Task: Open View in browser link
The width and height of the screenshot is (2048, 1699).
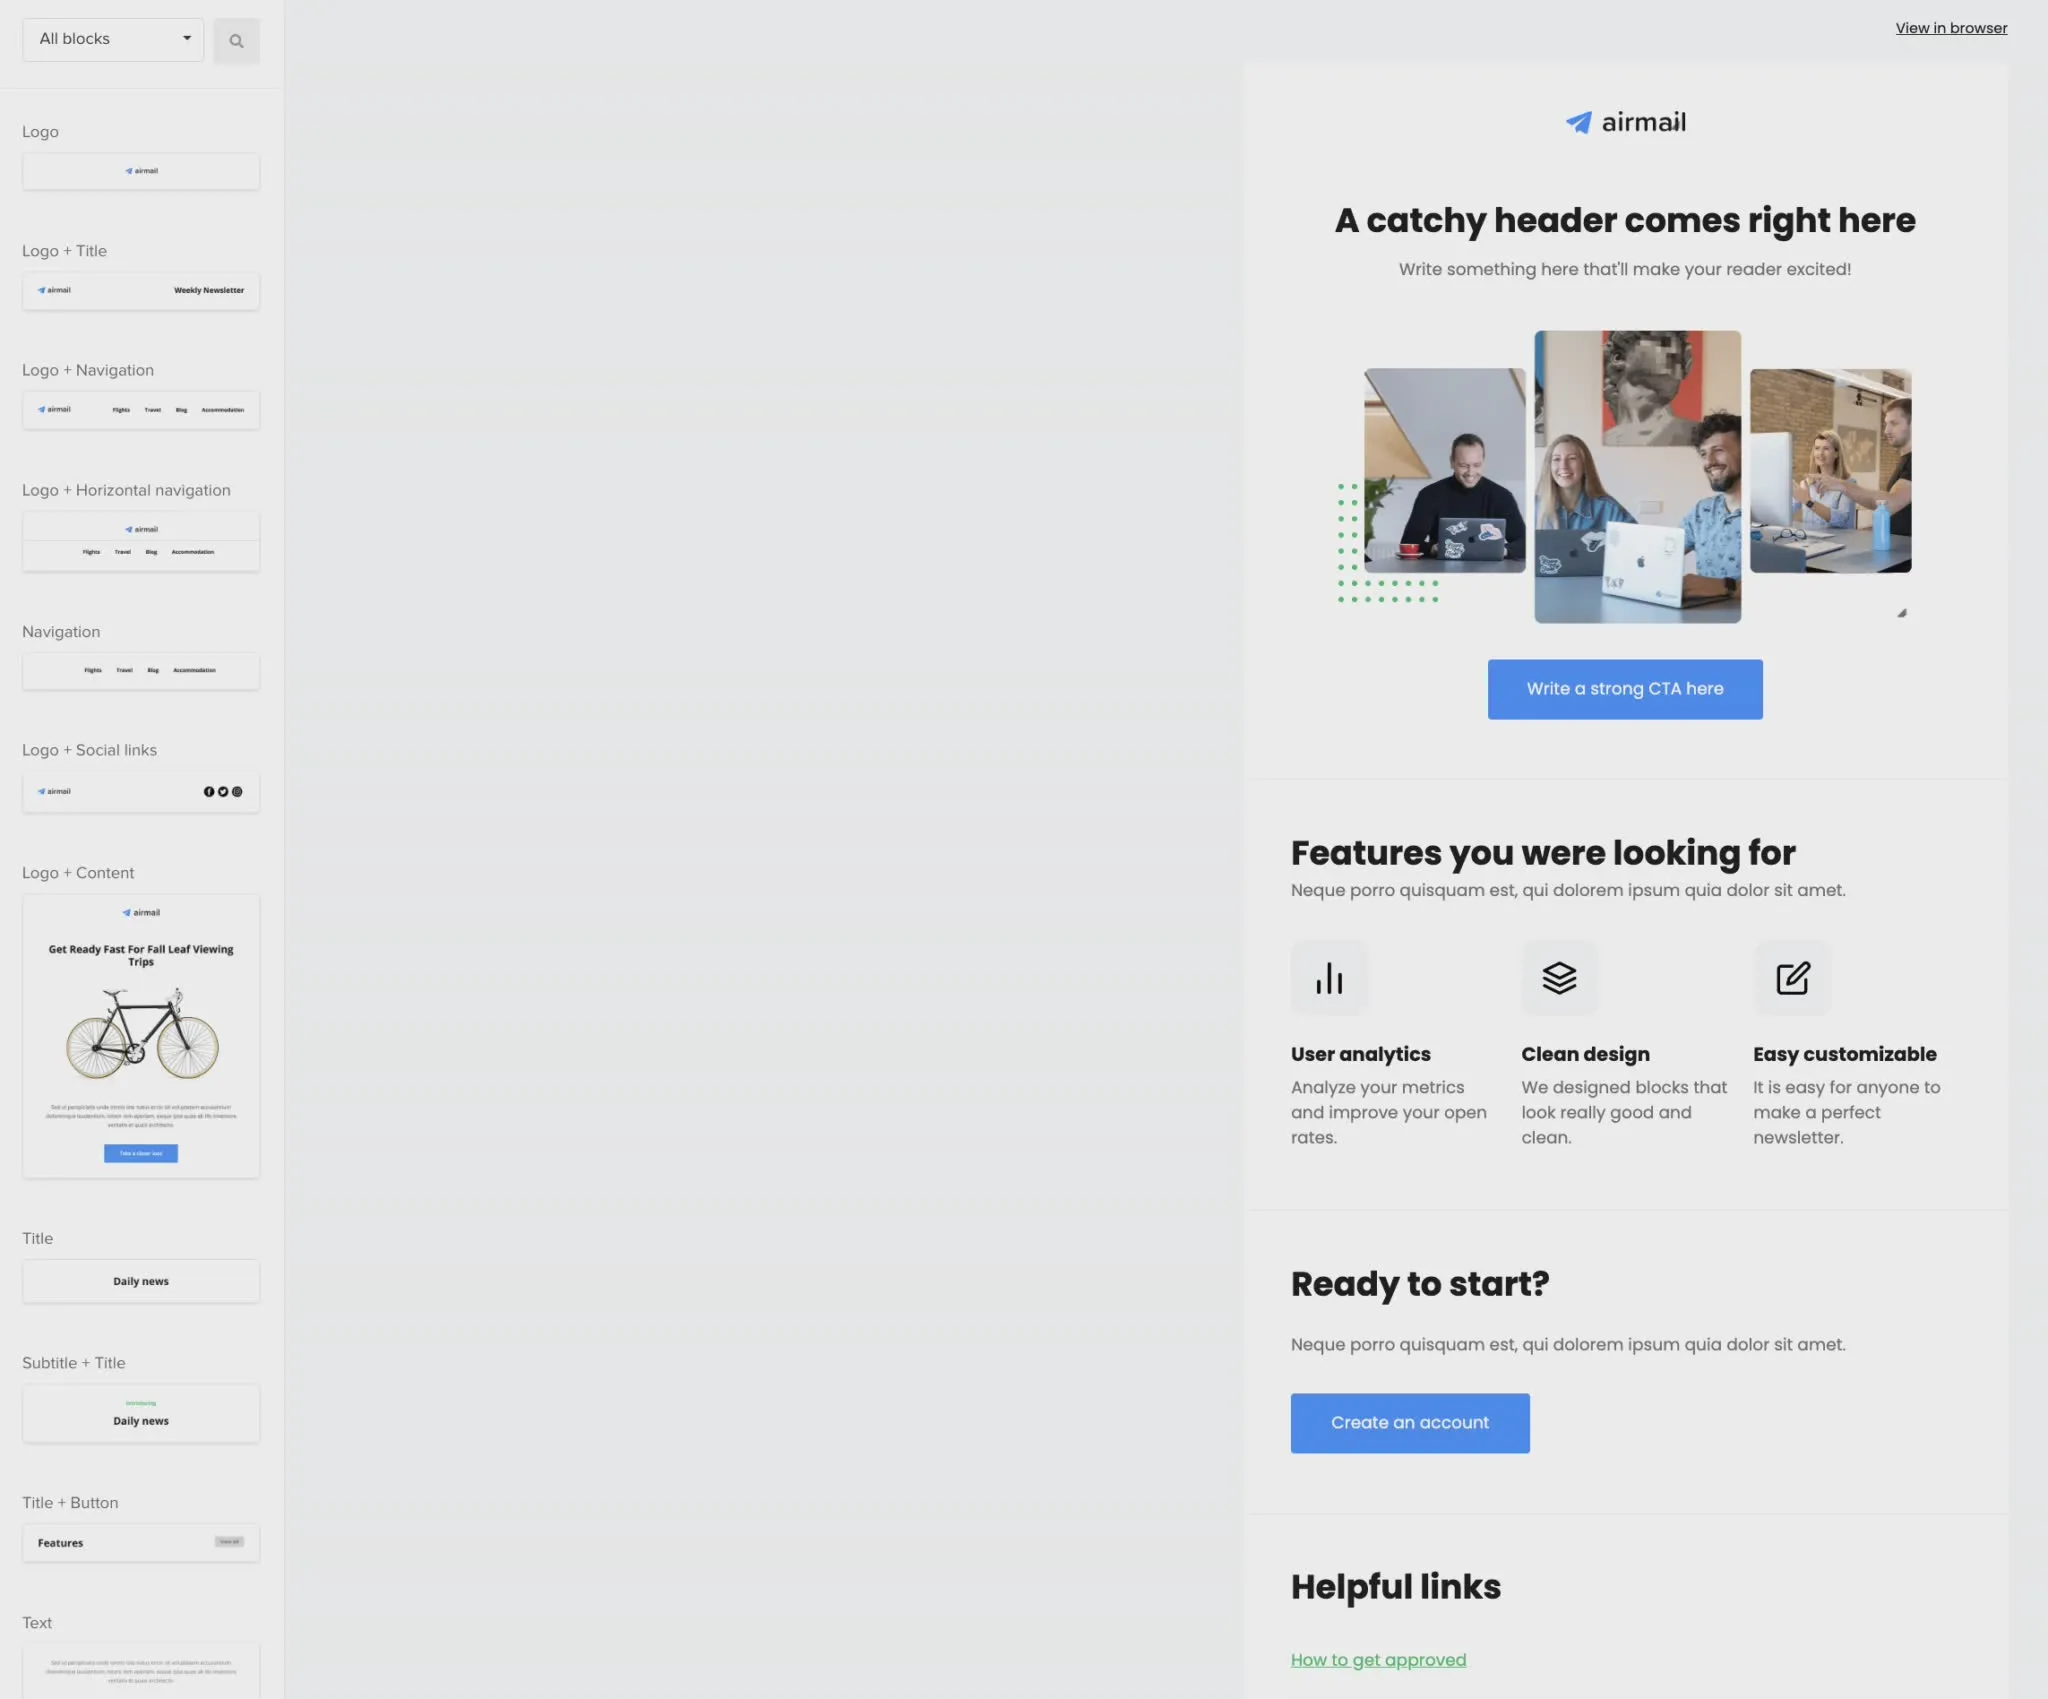Action: coord(1951,28)
